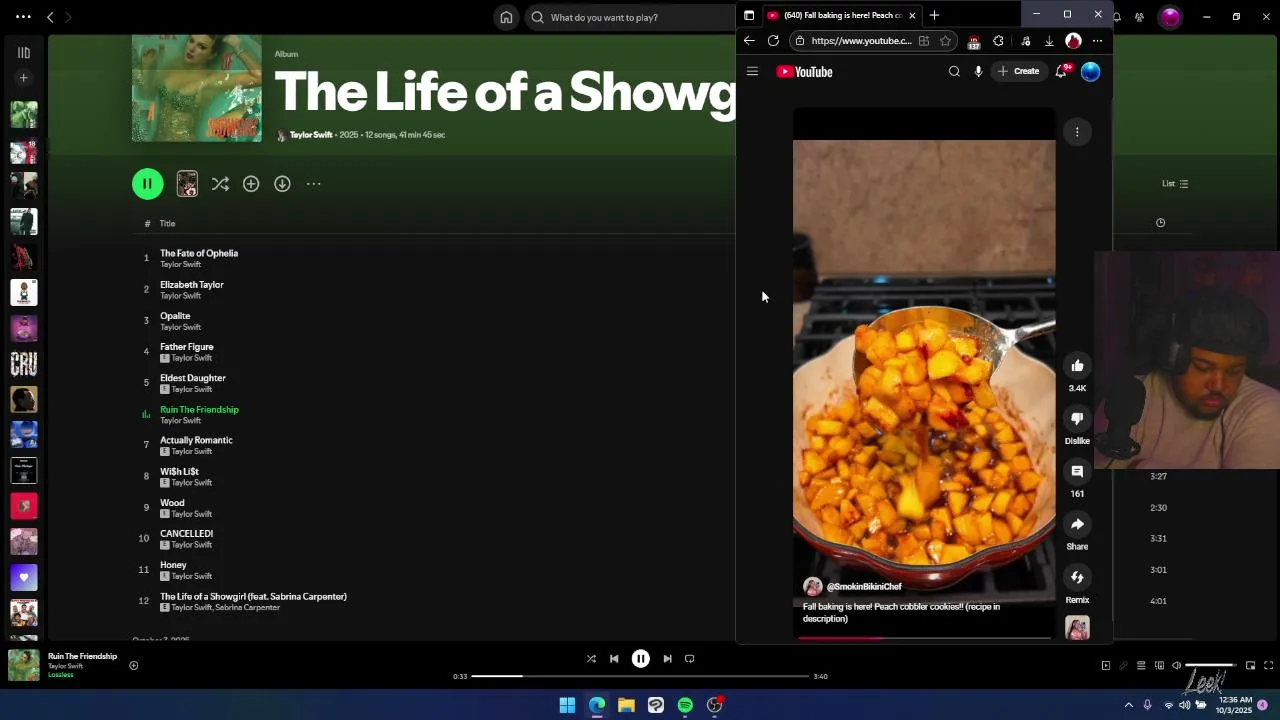
Task: Open YouTube search
Action: (x=954, y=72)
